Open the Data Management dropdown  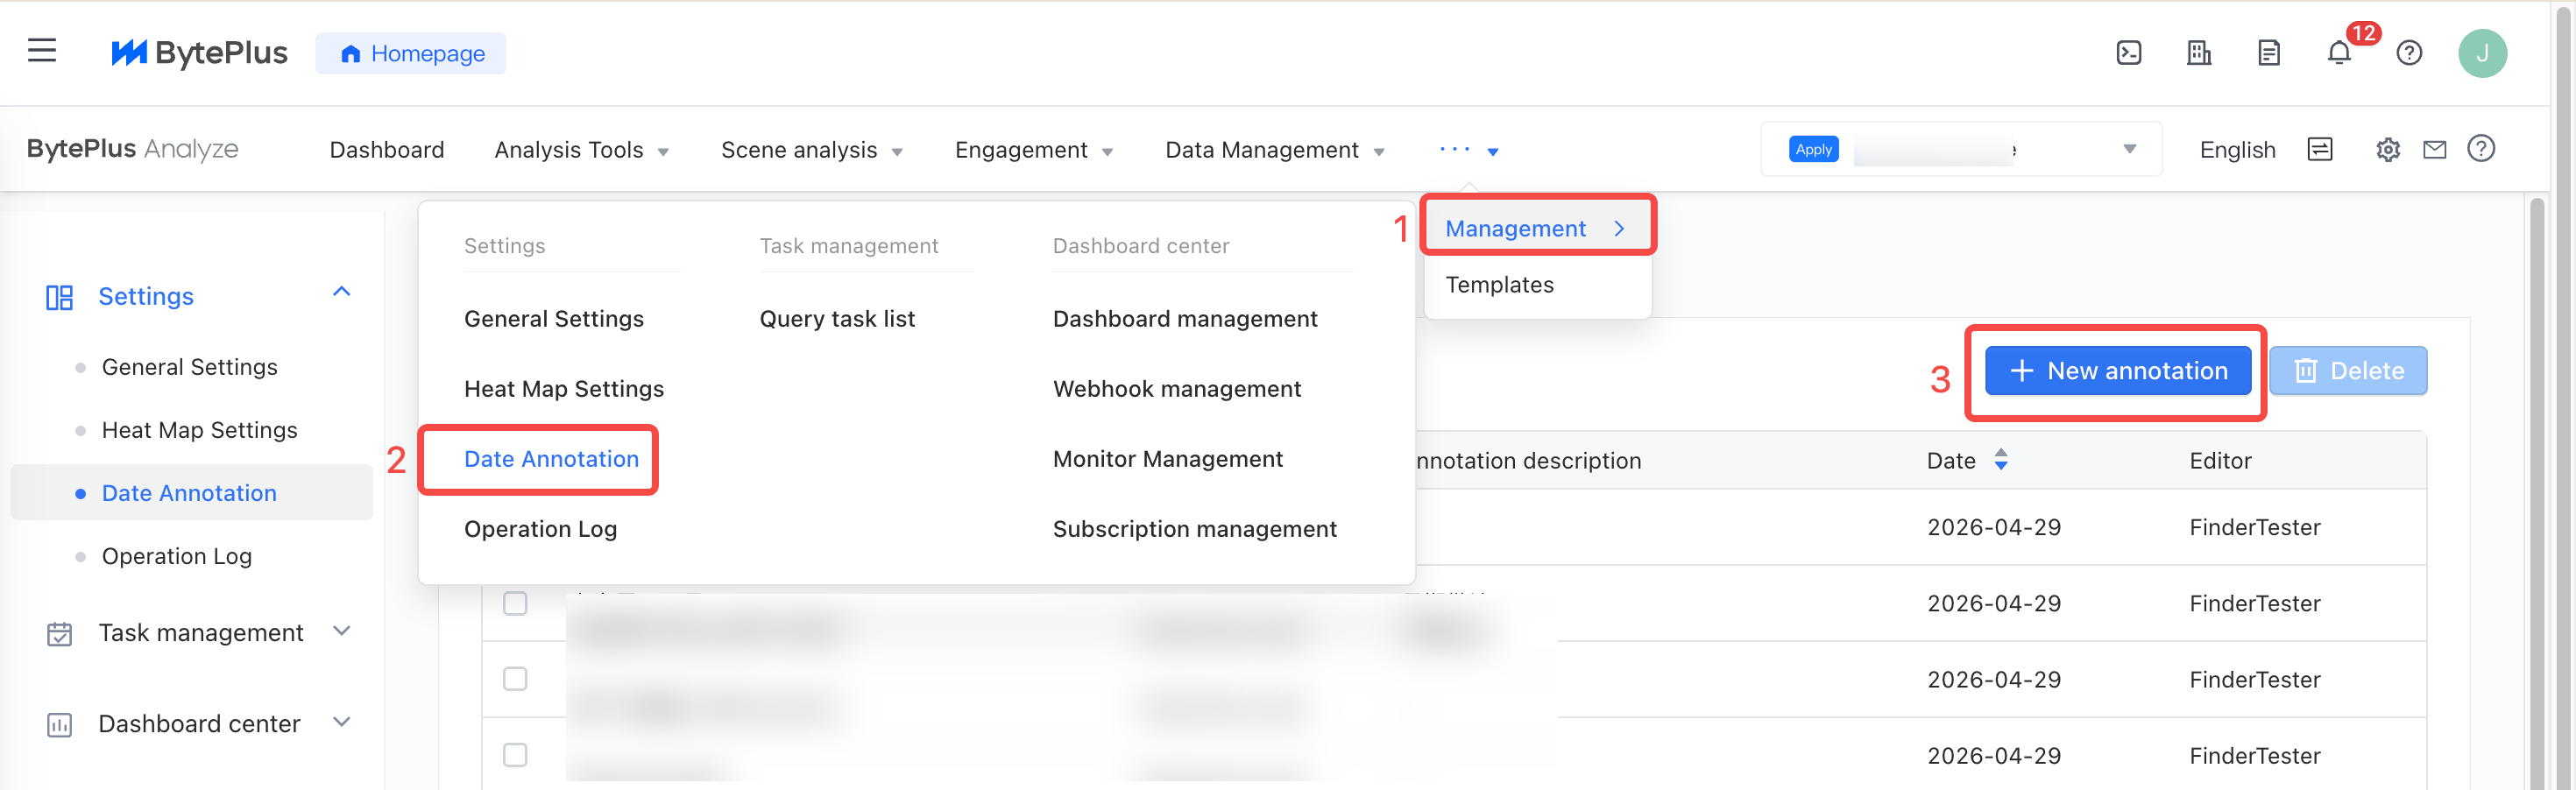pyautogui.click(x=1274, y=150)
